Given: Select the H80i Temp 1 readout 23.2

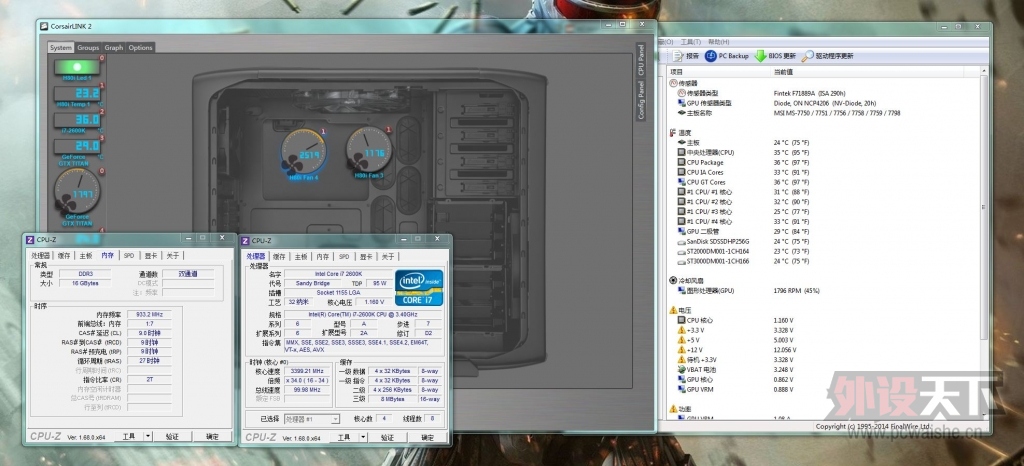Looking at the screenshot, I should click(x=76, y=93).
